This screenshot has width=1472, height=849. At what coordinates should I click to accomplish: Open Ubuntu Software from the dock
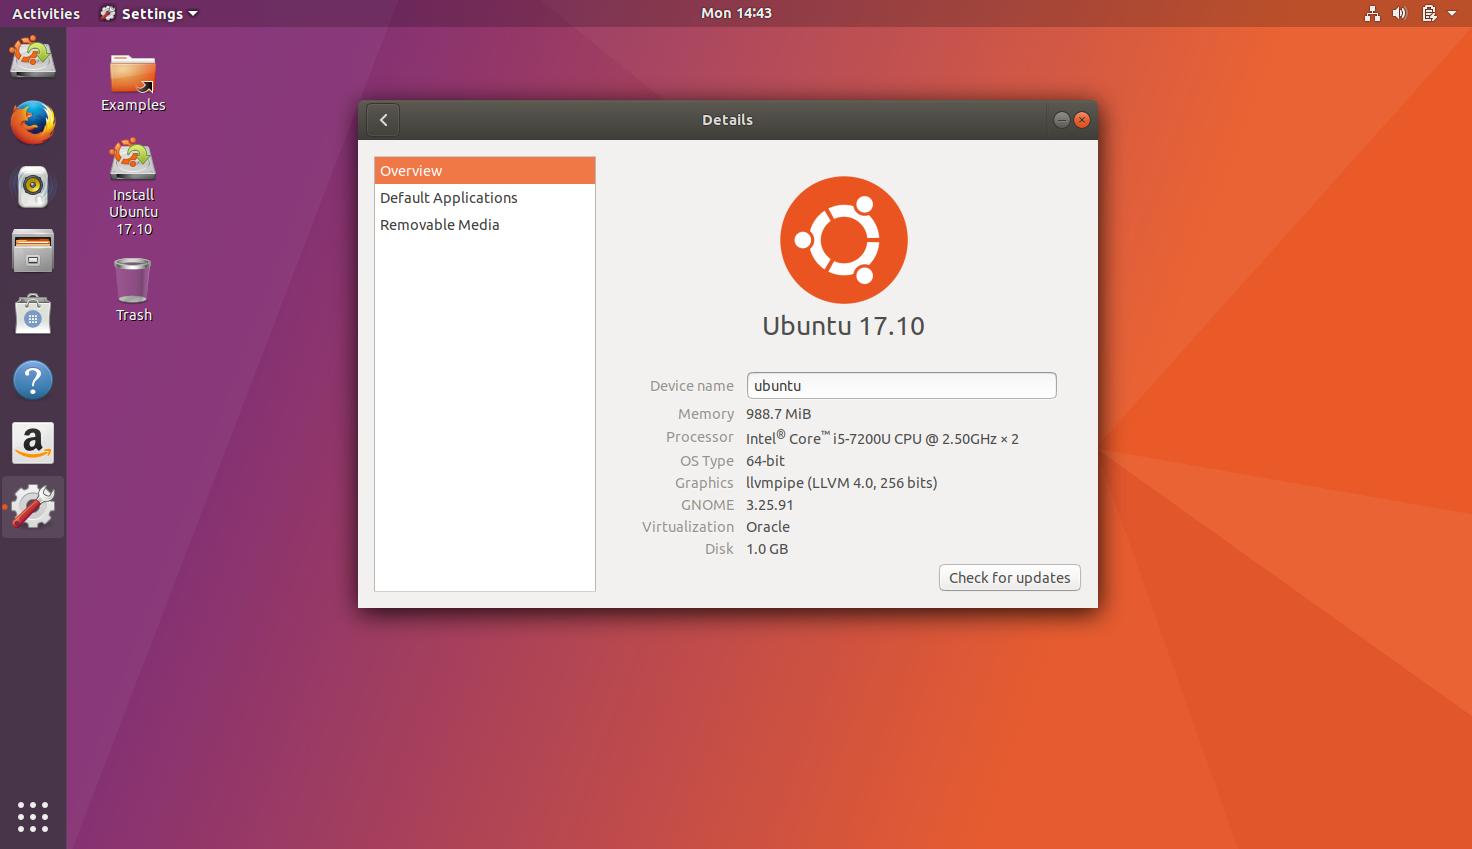33,314
